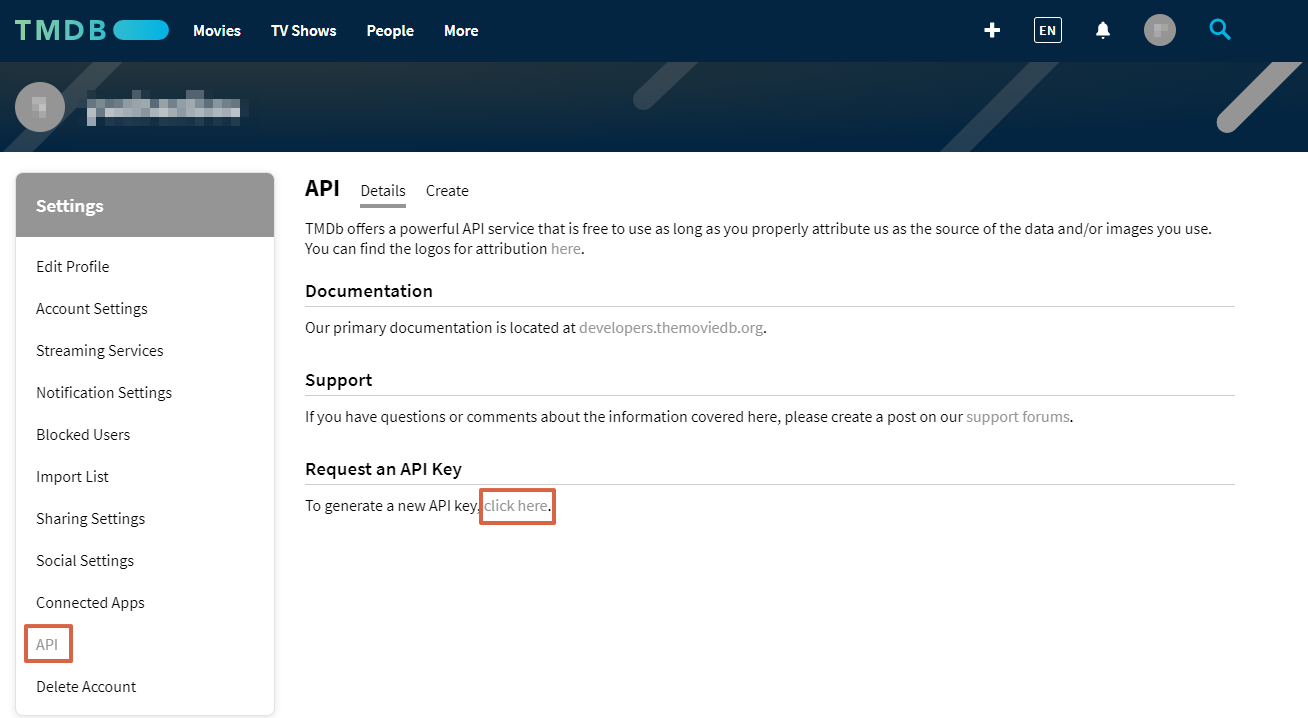The width and height of the screenshot is (1308, 718).
Task: Click the TMDB logo
Action: click(92, 31)
